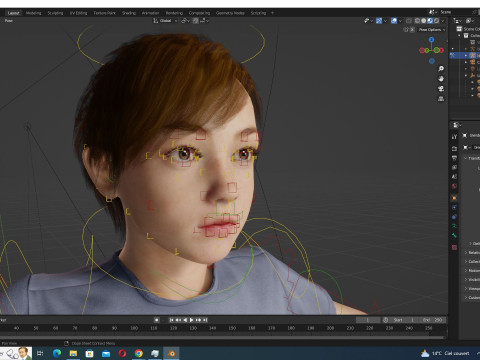480x360 pixels.
Task: Open the properties editor type dropdown
Action: [457, 125]
